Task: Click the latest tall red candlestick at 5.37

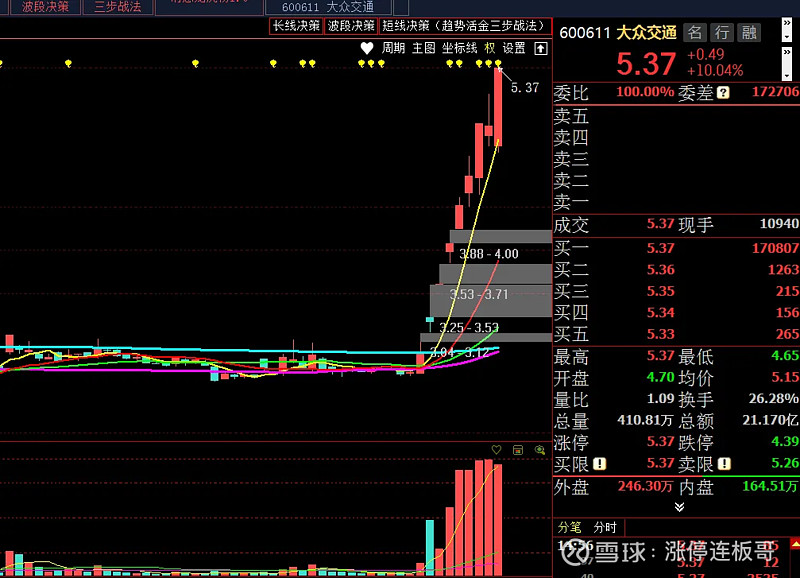Action: [x=498, y=107]
